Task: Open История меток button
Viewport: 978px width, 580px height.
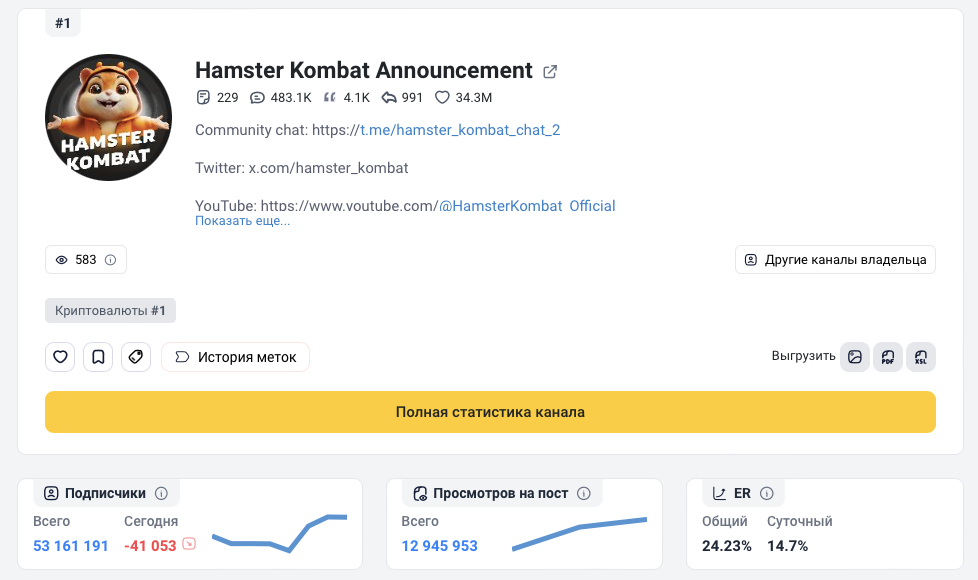Action: pos(235,357)
